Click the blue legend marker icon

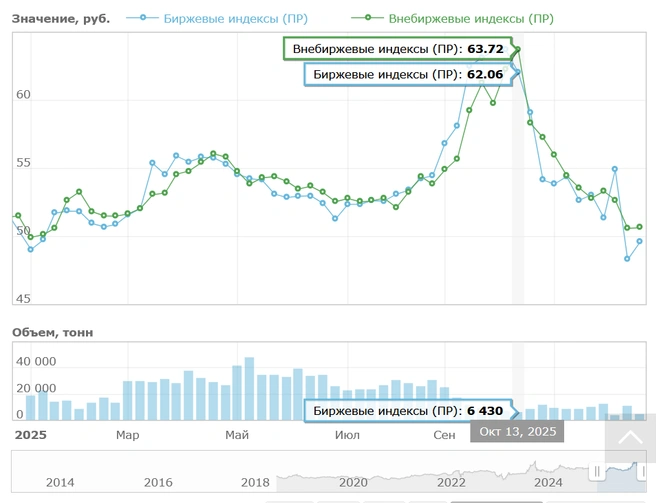coord(143,18)
